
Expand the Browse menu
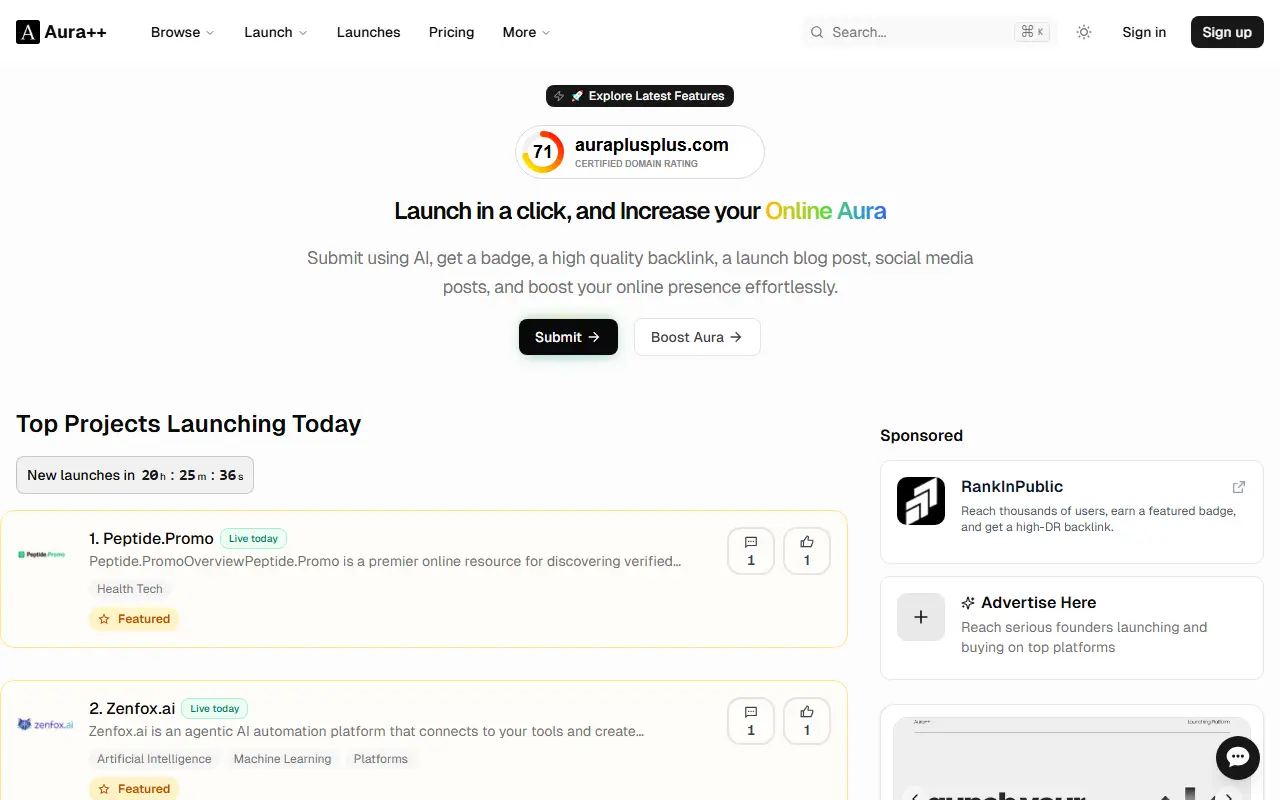(x=182, y=32)
